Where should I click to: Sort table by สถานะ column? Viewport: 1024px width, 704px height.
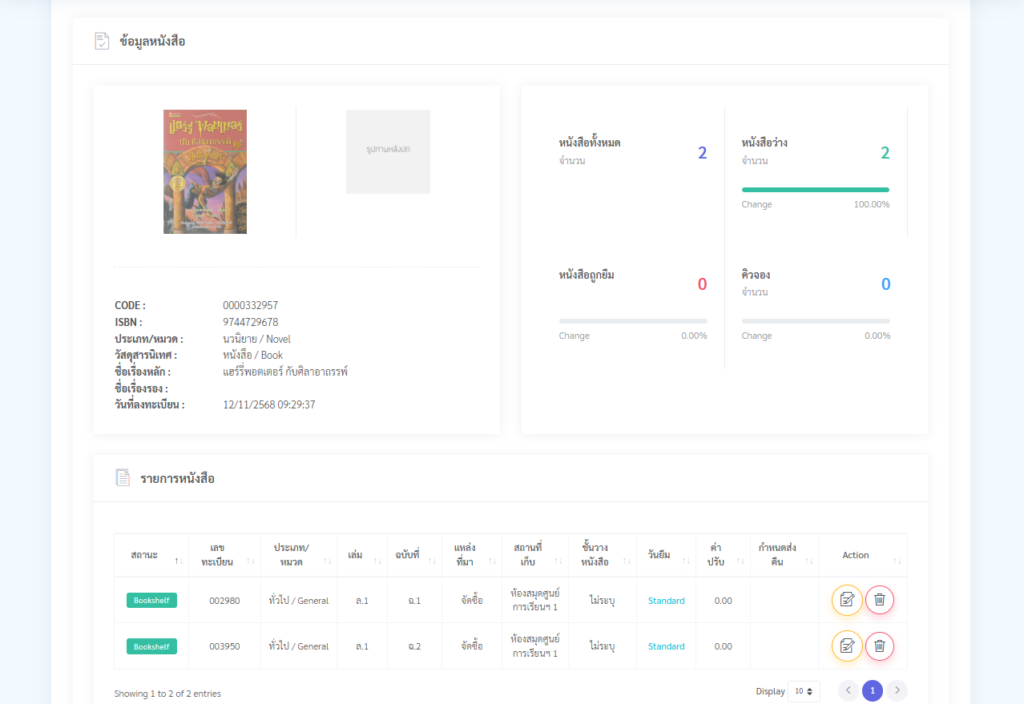pos(151,555)
